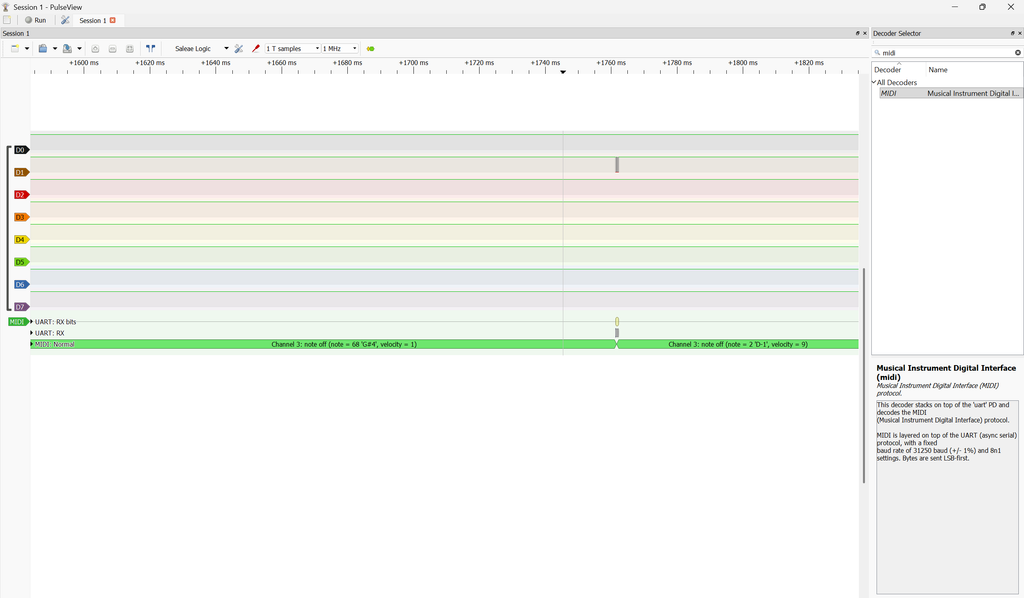1024x598 pixels.
Task: Expand the save options dropdown arrow
Action: coord(80,48)
